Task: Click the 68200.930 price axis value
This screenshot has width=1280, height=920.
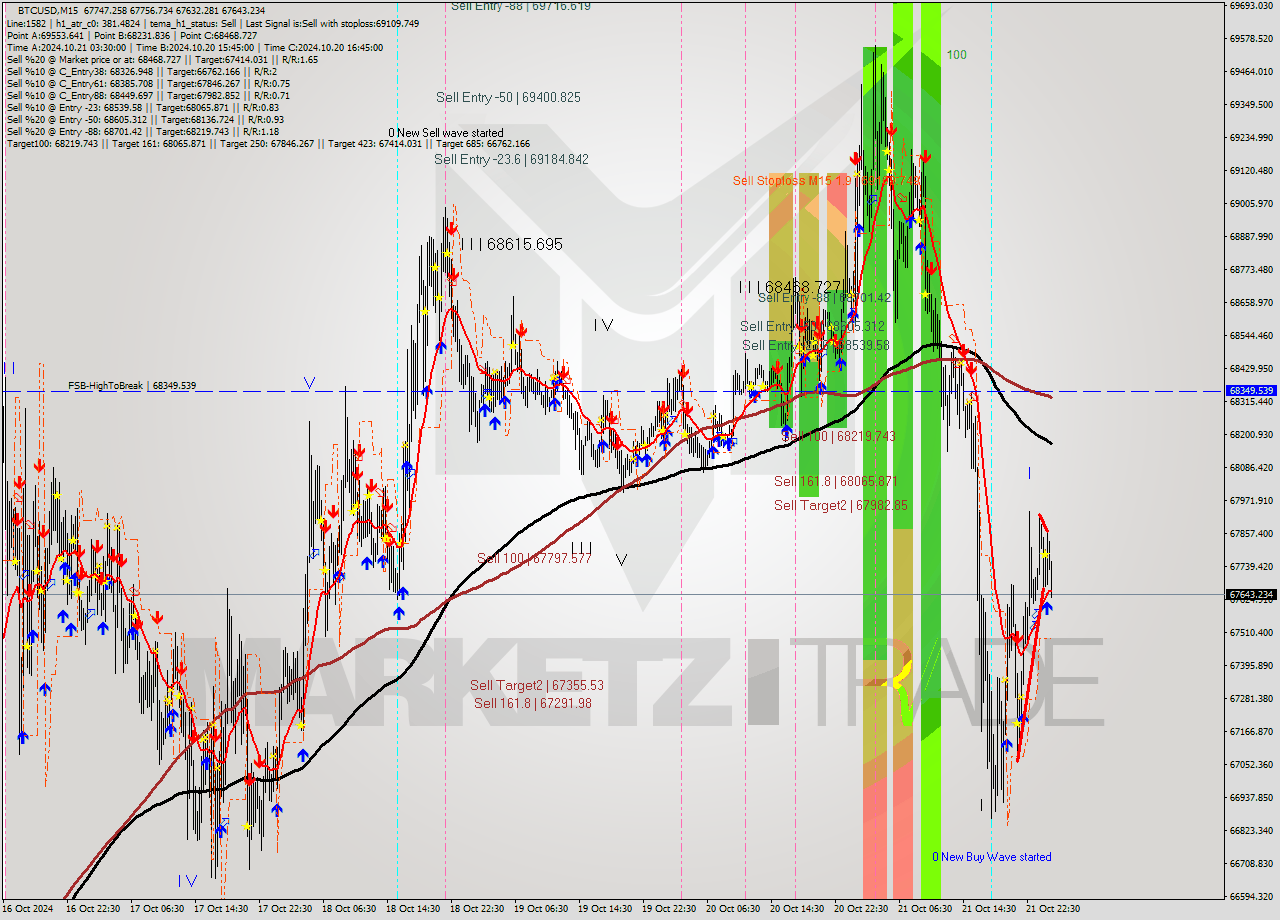Action: (x=1252, y=435)
